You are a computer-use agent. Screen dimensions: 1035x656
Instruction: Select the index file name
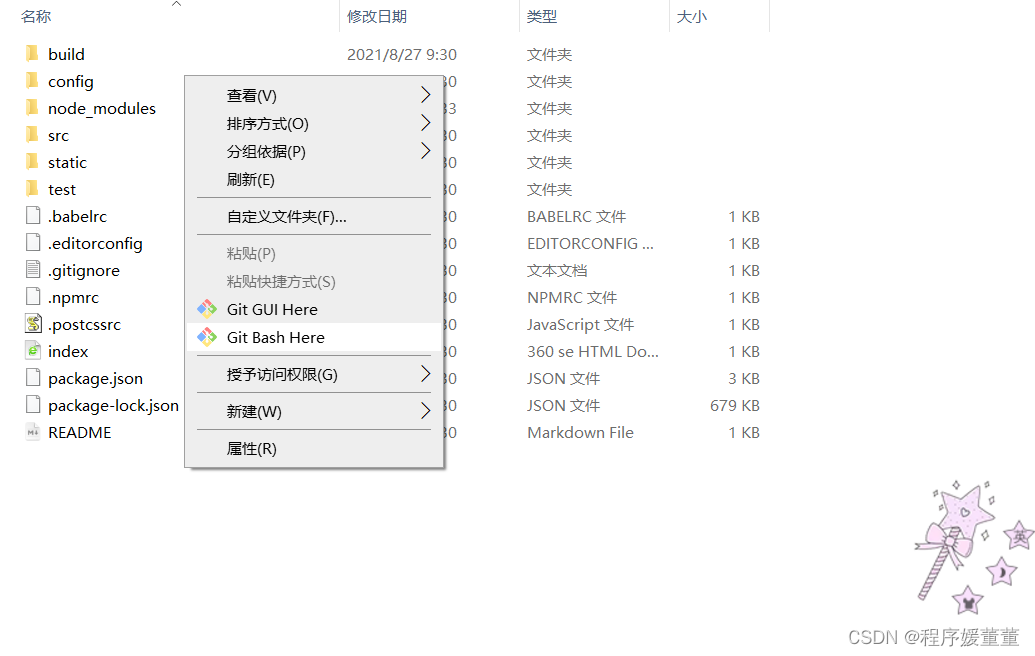point(68,352)
